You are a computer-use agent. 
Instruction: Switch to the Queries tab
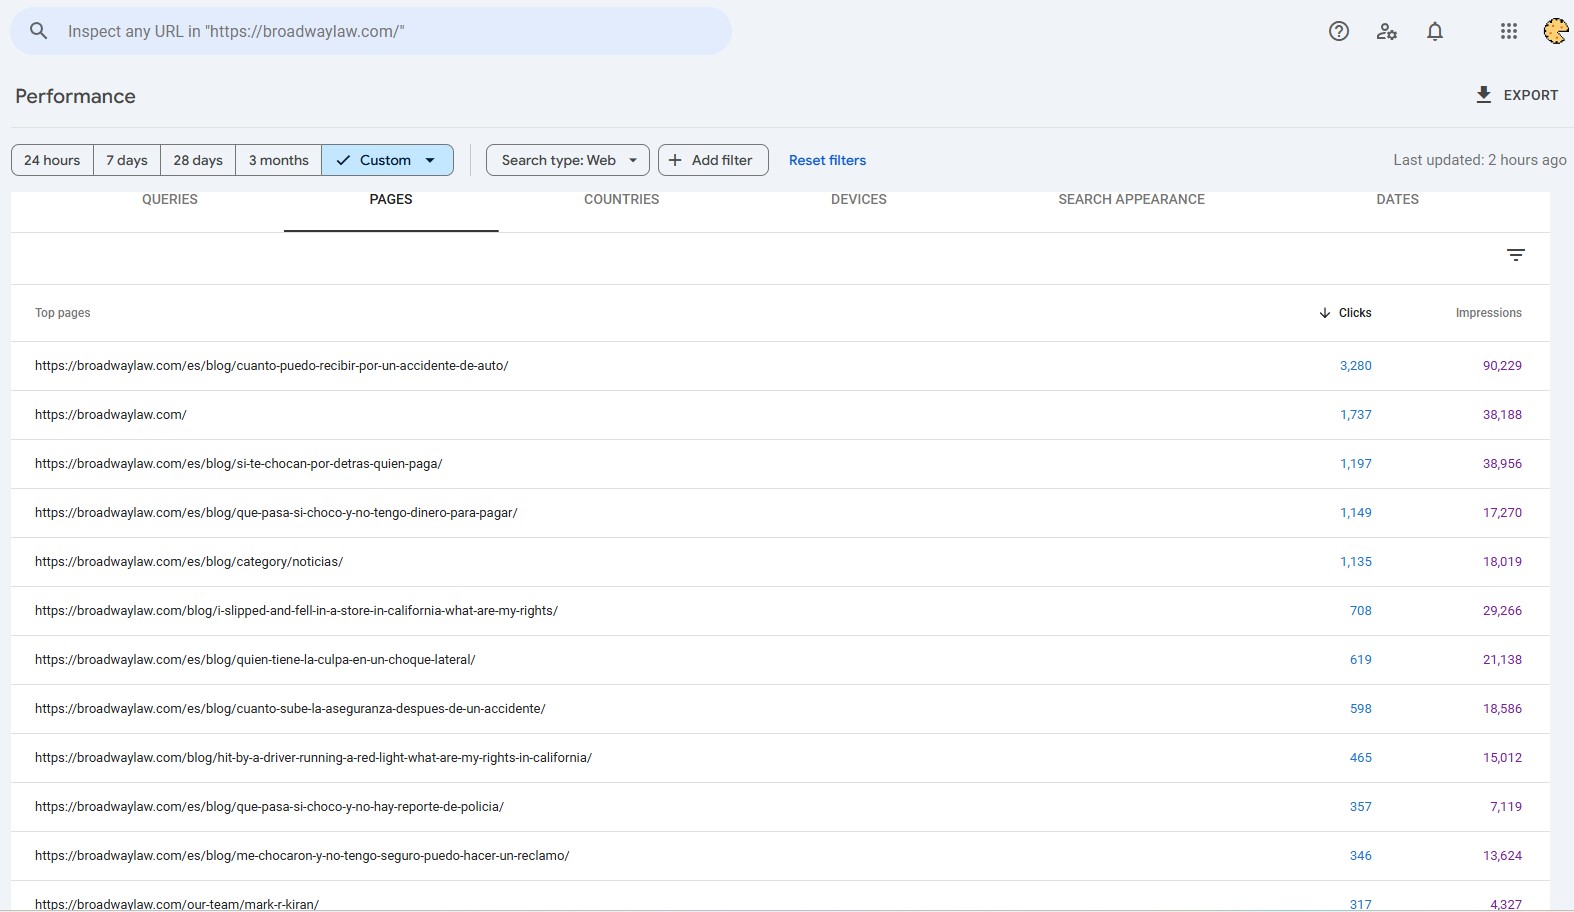170,200
